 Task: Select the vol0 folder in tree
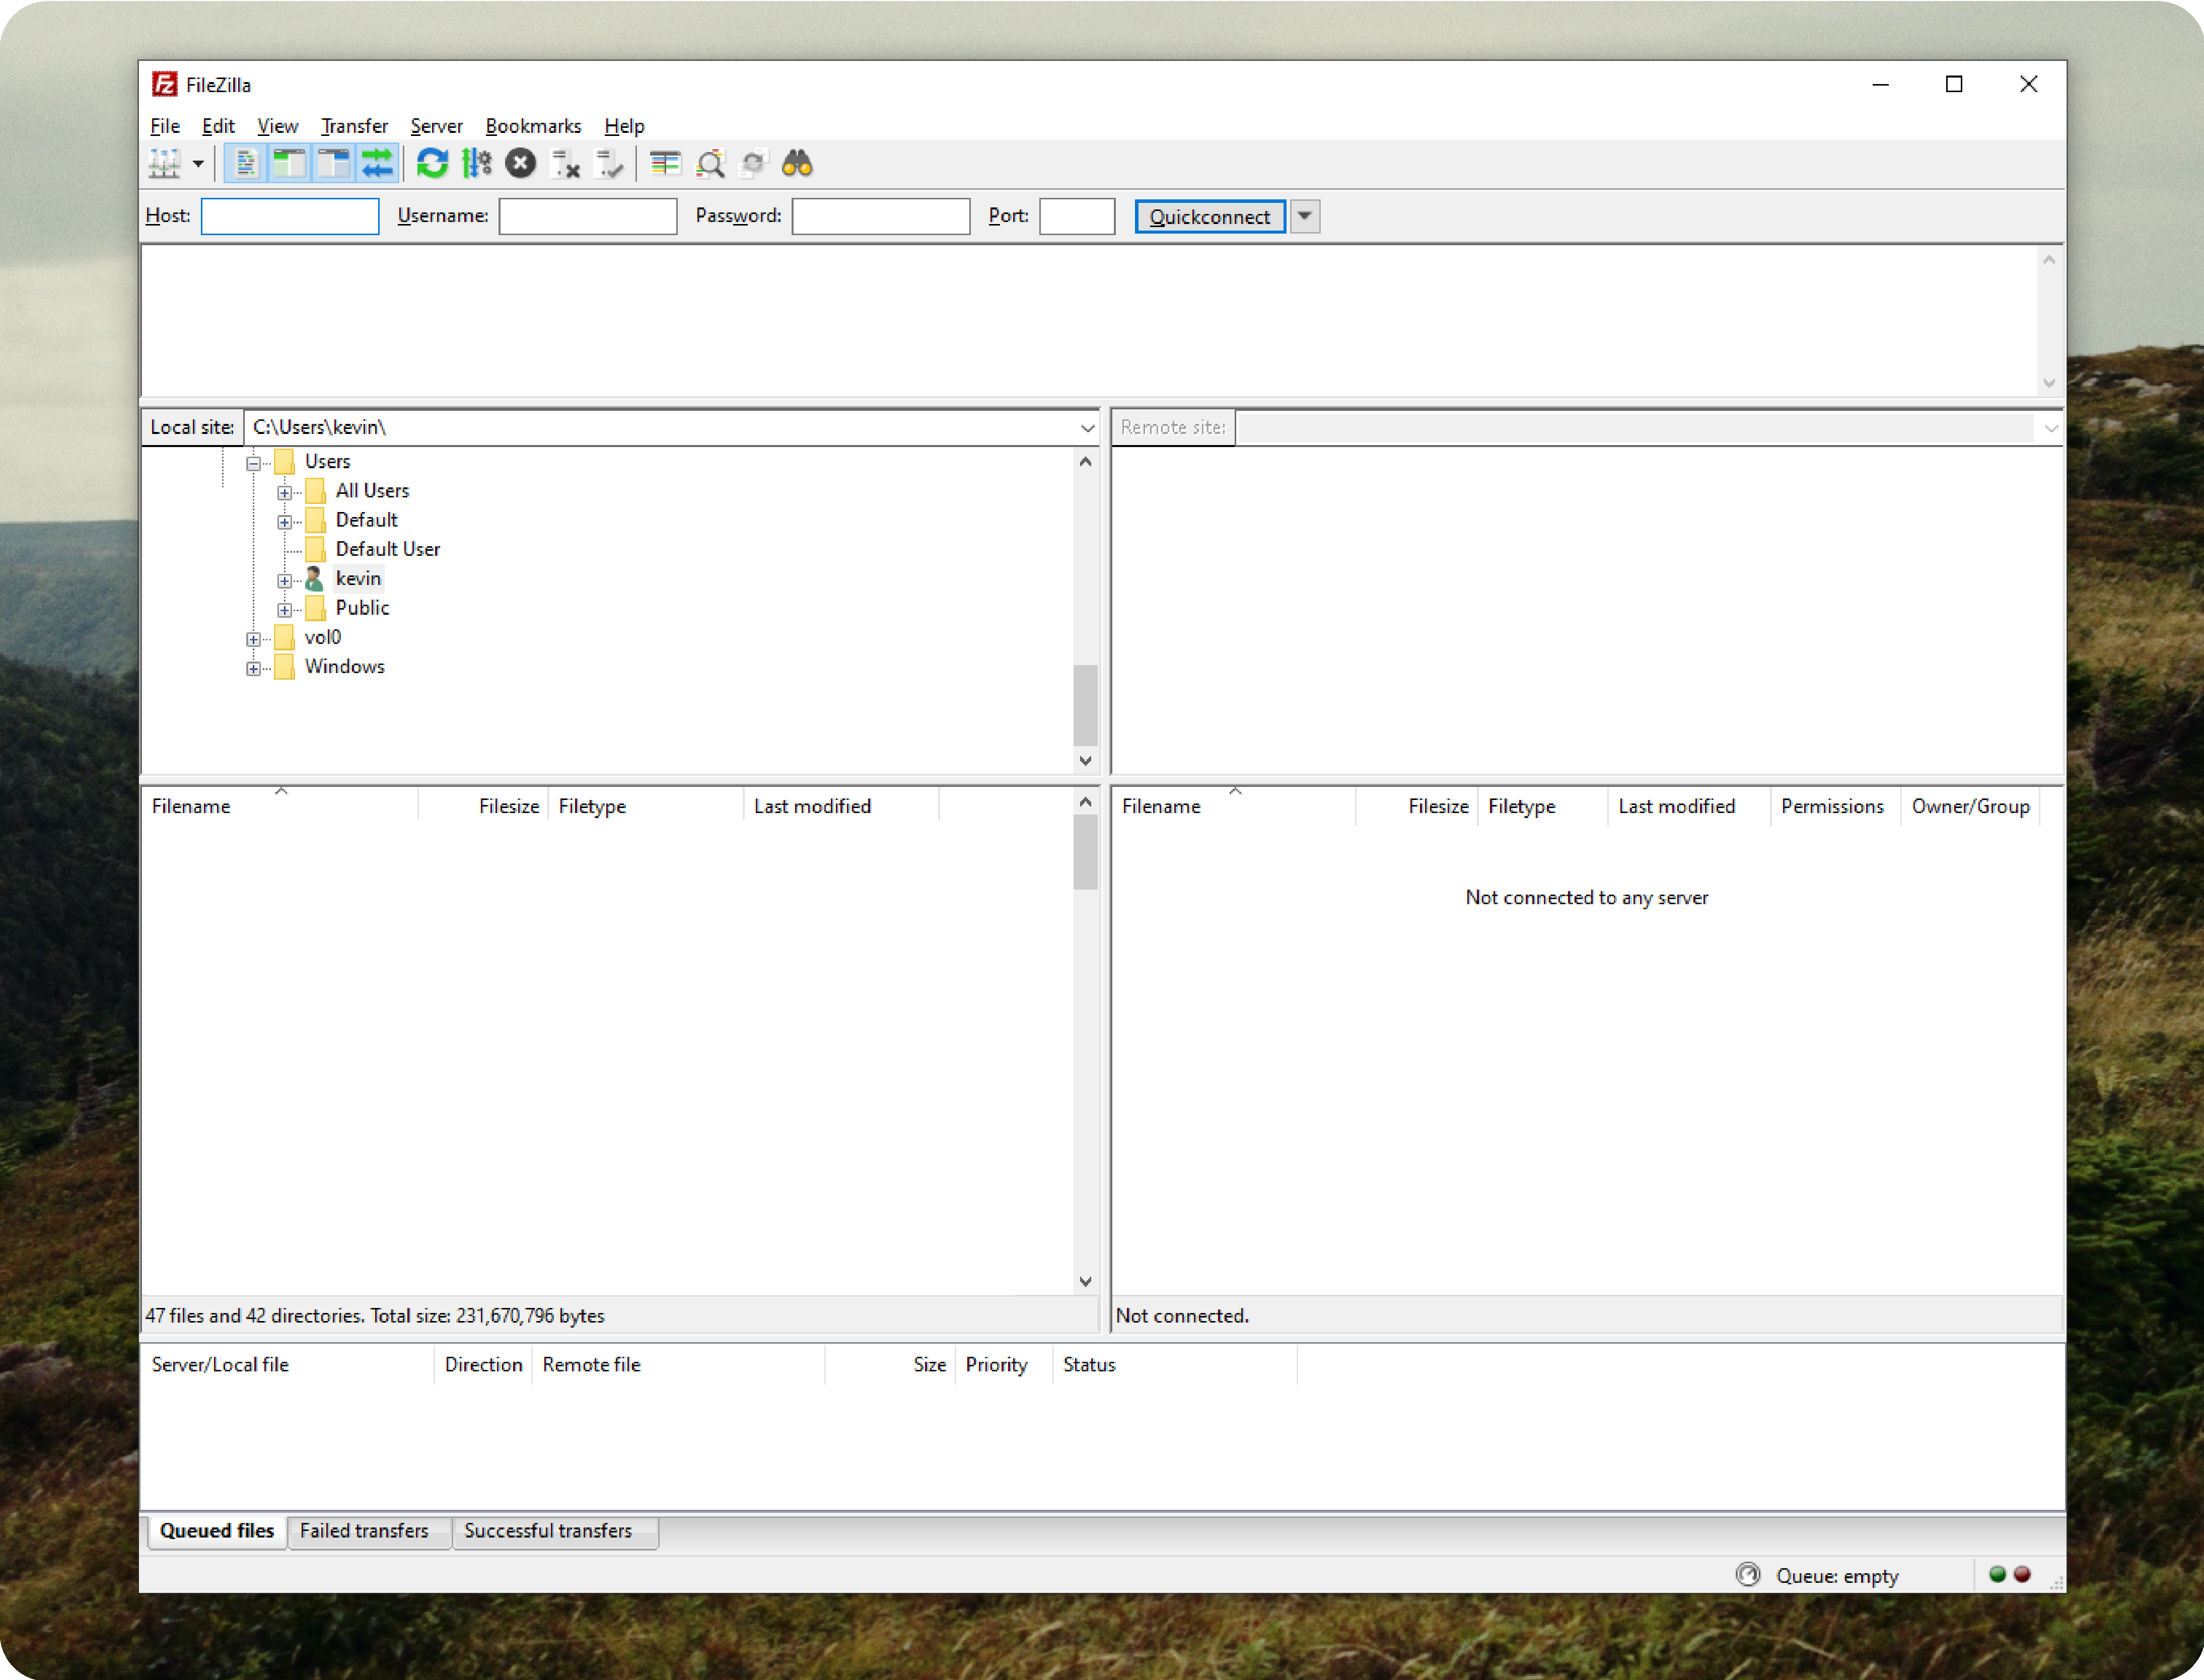coord(322,637)
